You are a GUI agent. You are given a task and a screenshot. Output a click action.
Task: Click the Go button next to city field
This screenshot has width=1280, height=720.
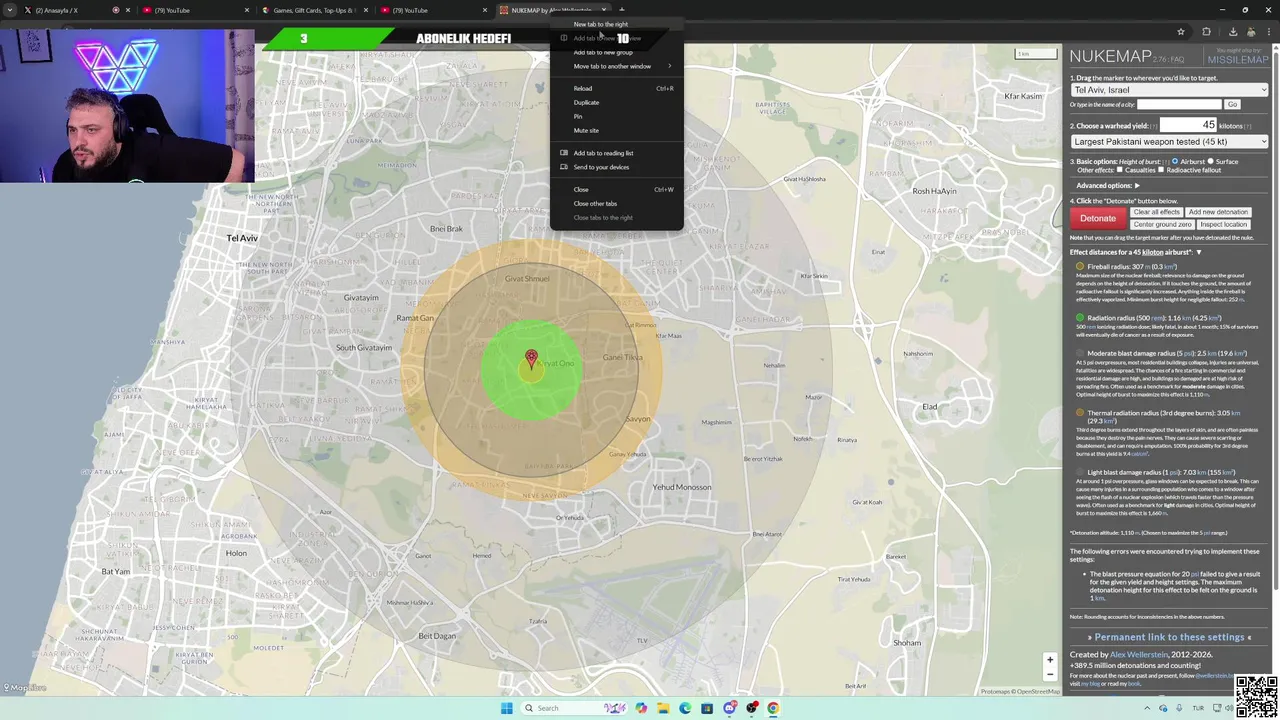point(1232,104)
